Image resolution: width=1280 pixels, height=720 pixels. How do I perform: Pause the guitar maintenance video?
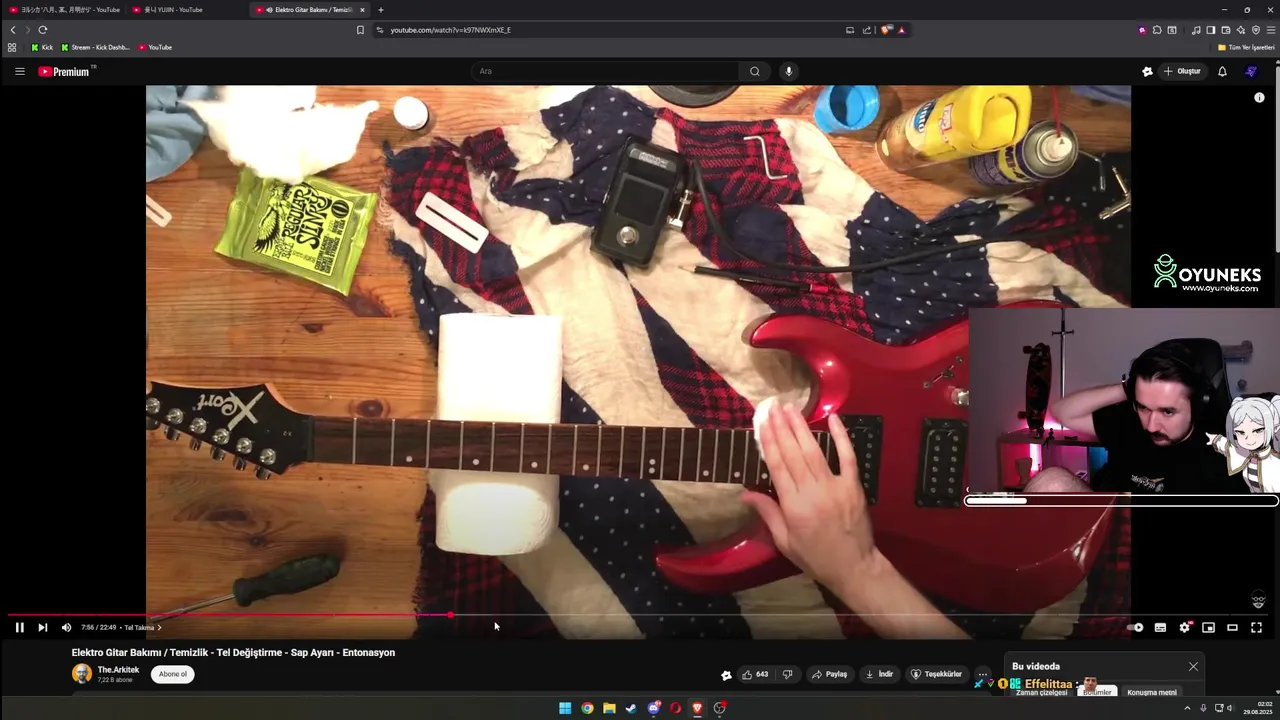click(x=19, y=627)
